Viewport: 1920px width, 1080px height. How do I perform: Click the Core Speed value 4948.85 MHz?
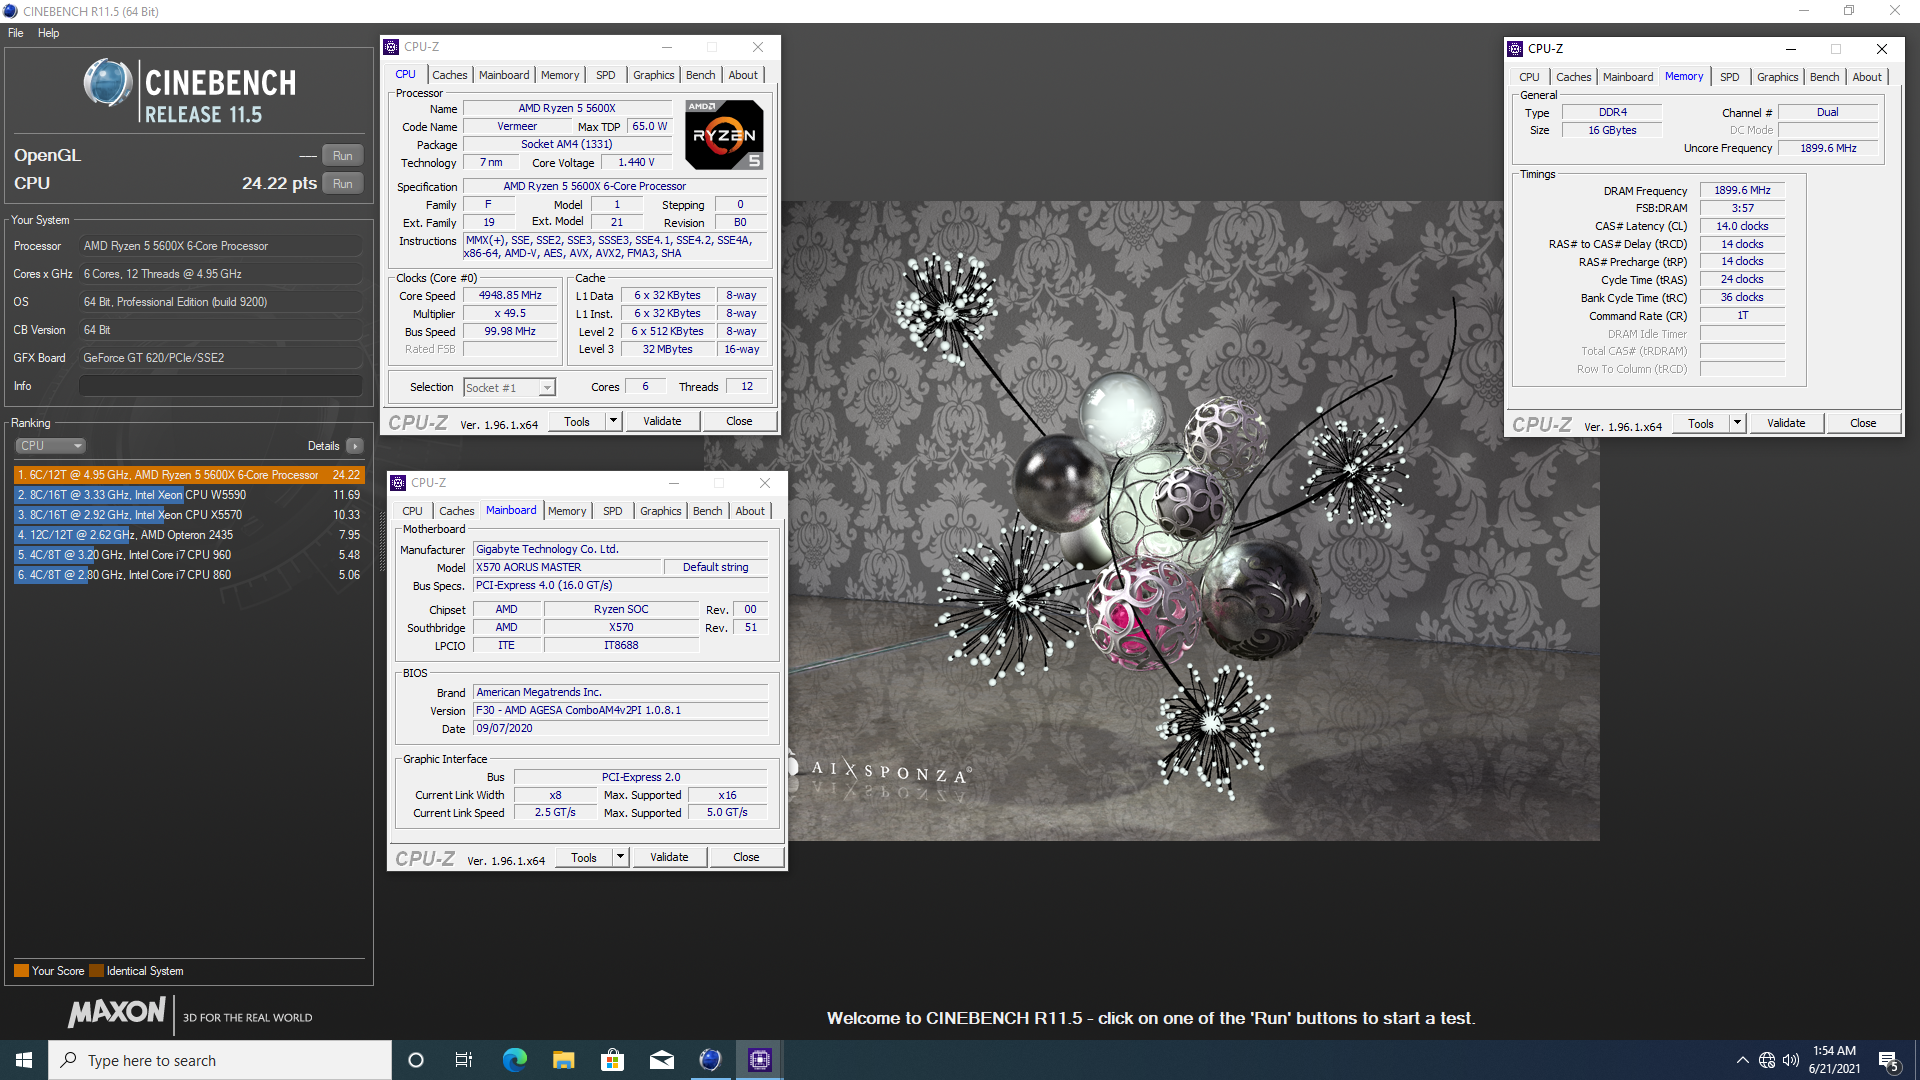coord(510,296)
